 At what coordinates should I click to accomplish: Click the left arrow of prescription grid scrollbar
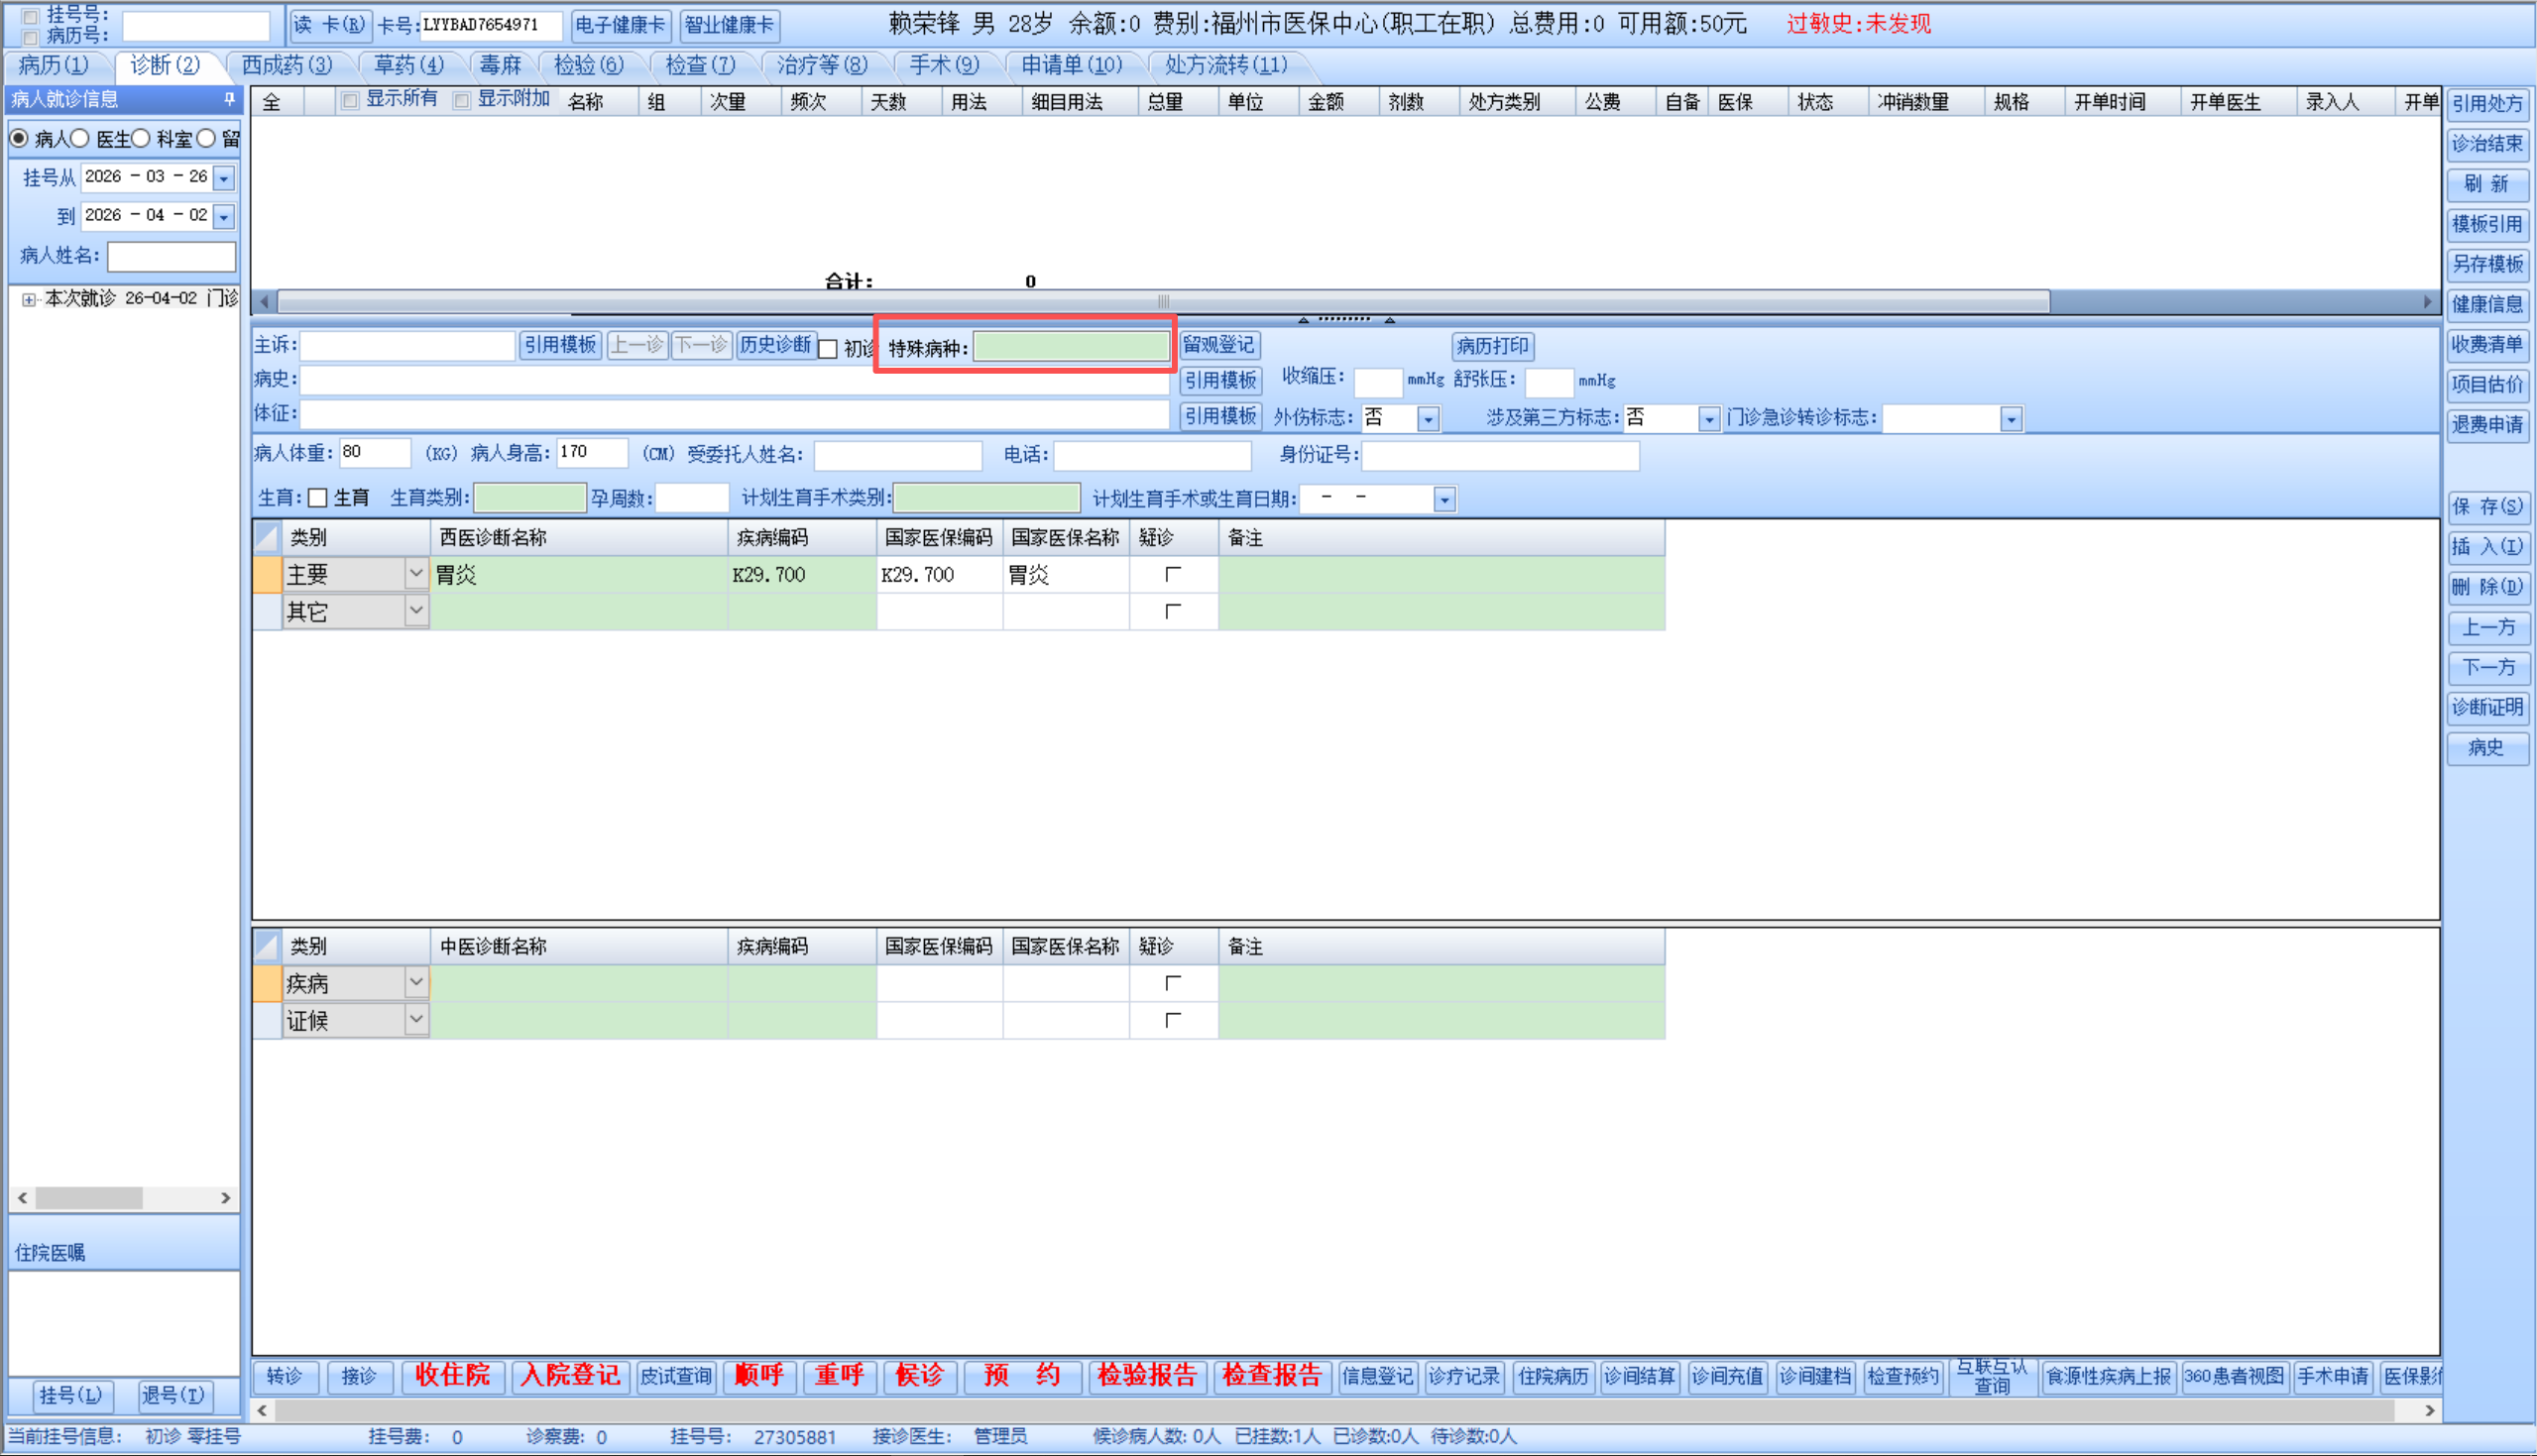click(264, 301)
